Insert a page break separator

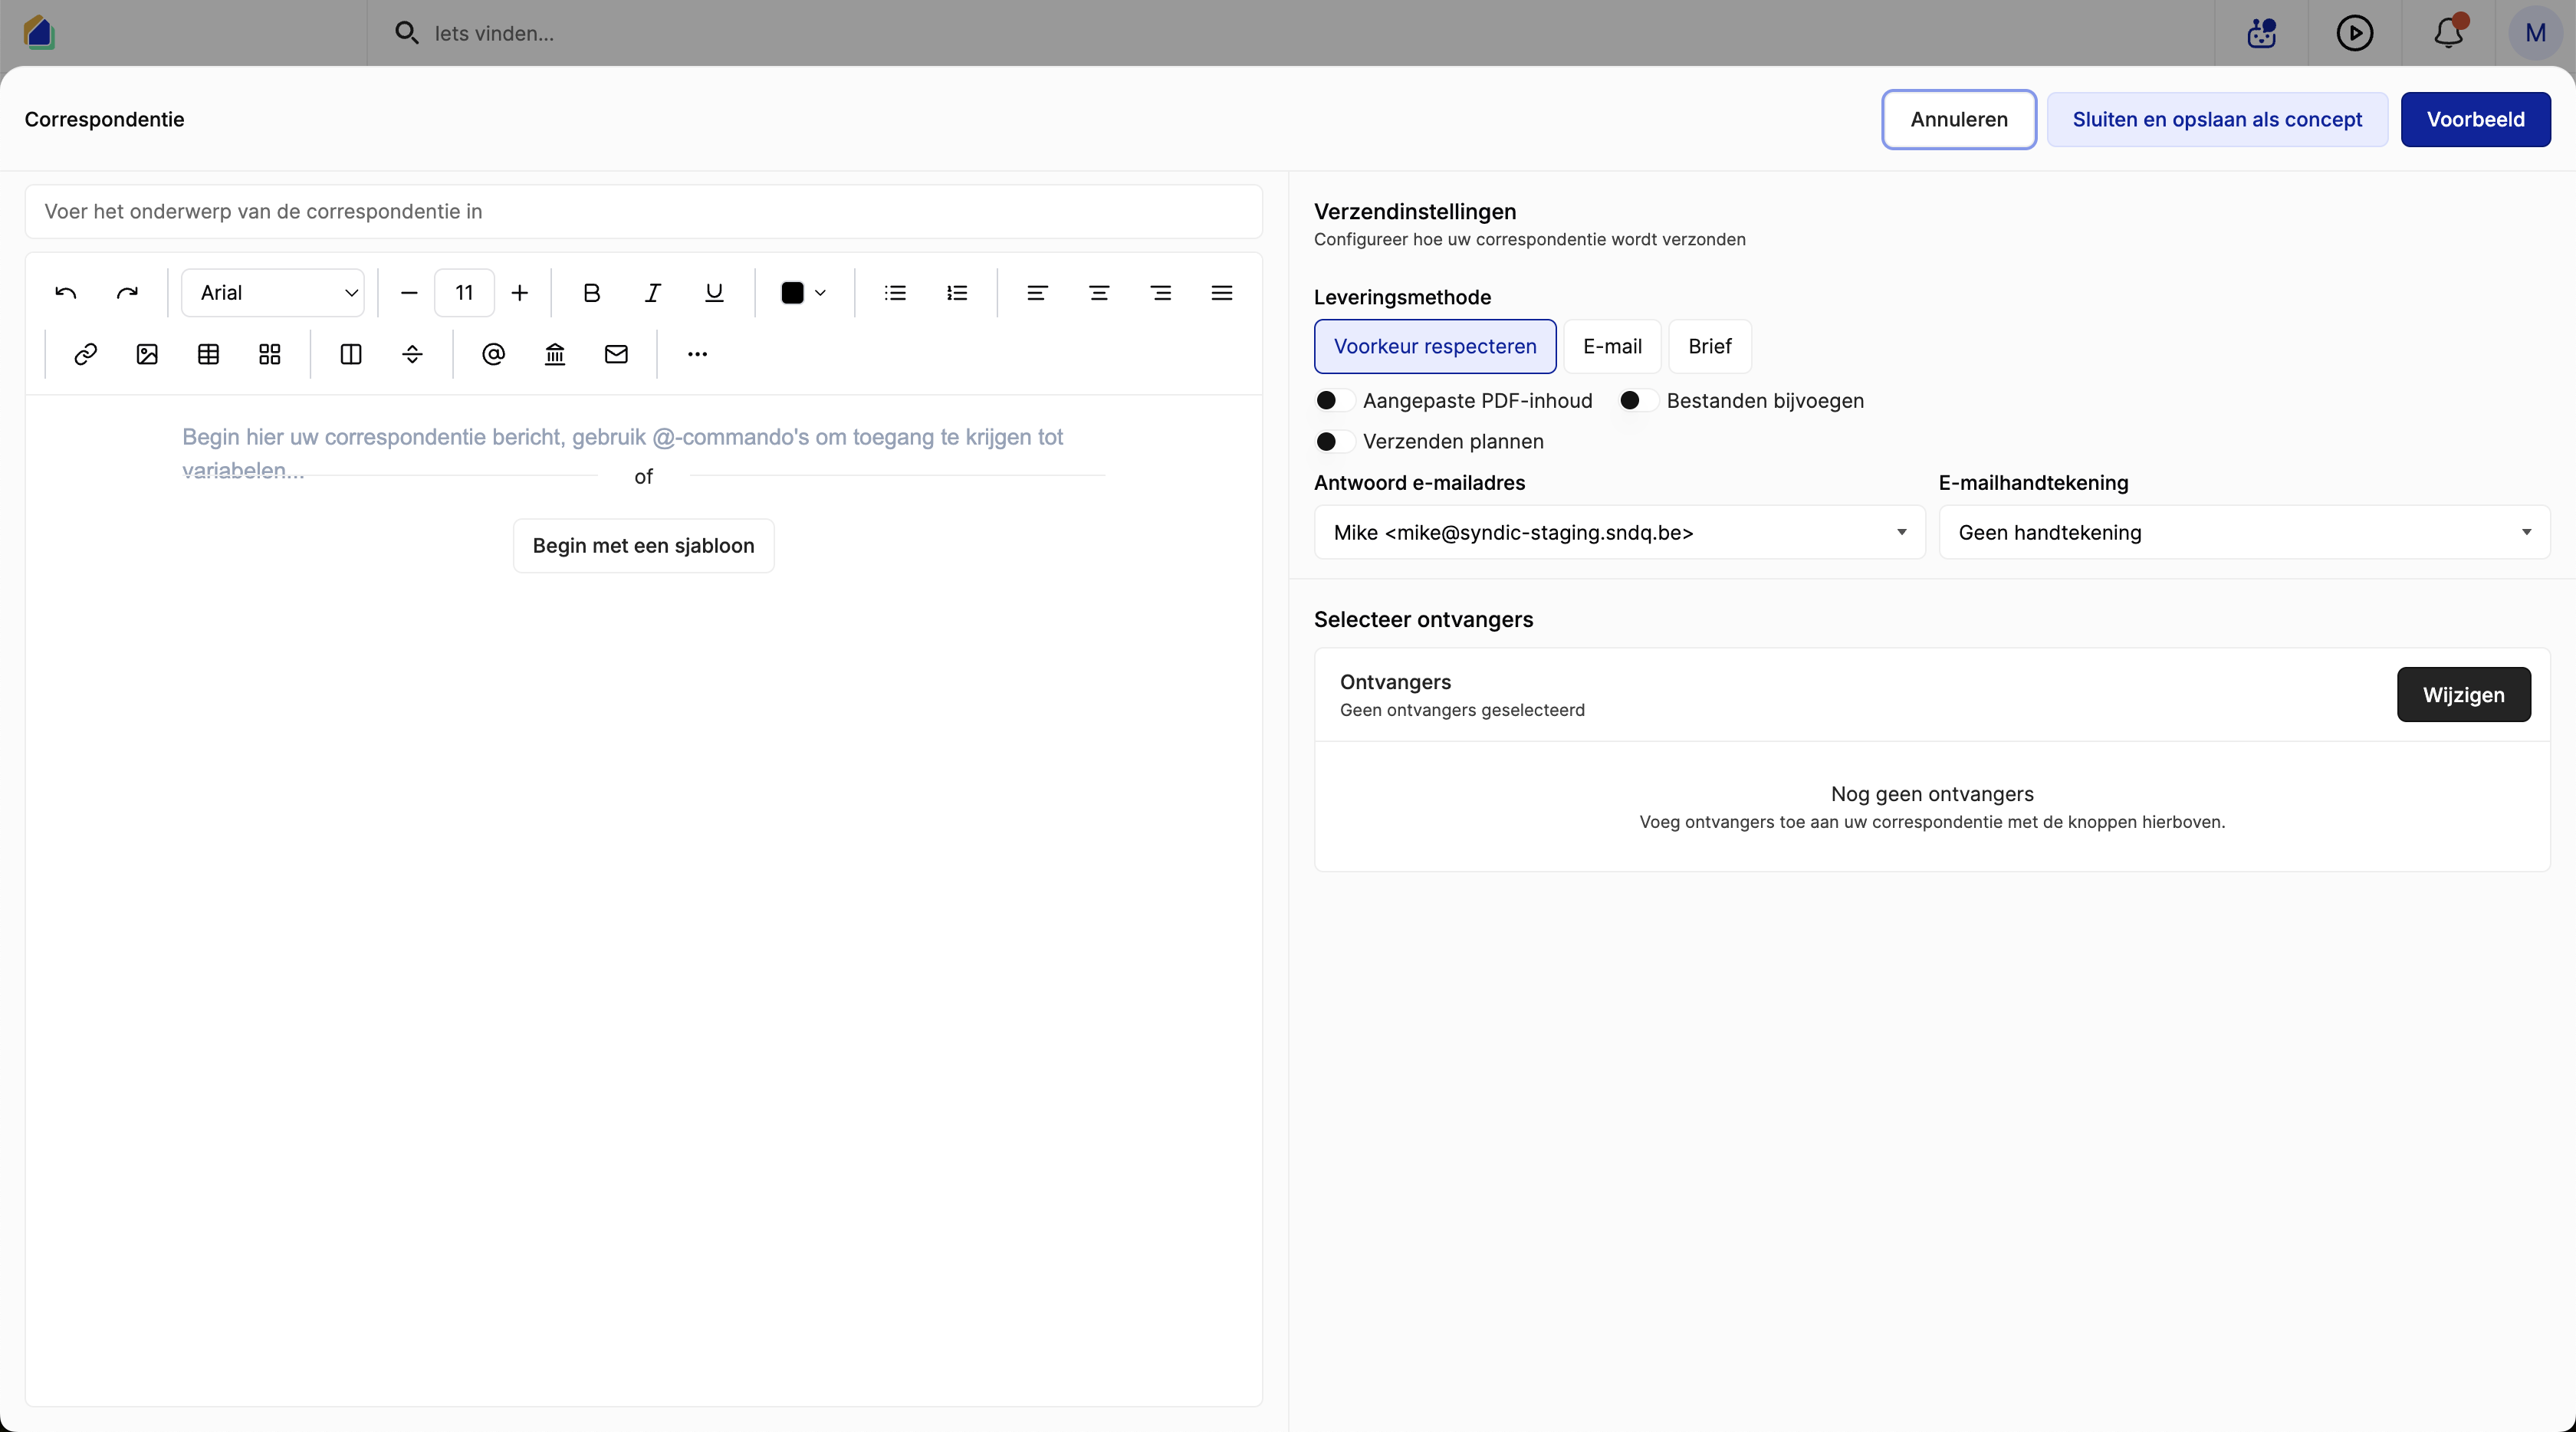click(413, 354)
